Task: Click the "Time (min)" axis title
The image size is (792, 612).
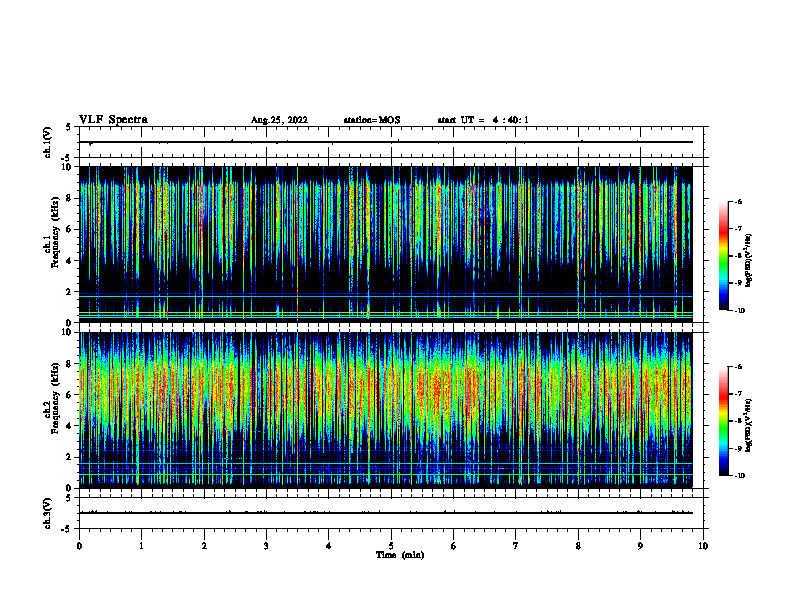Action: pyautogui.click(x=400, y=555)
